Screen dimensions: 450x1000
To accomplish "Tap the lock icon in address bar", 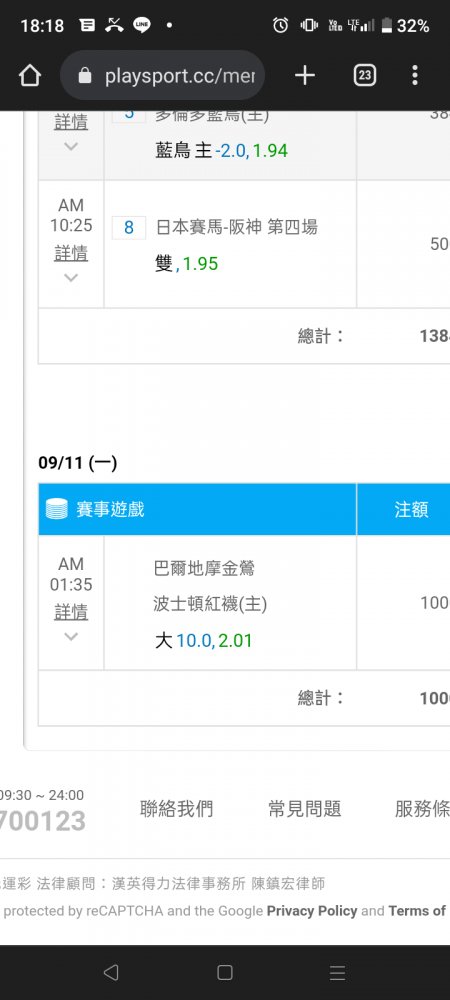I will [85, 77].
